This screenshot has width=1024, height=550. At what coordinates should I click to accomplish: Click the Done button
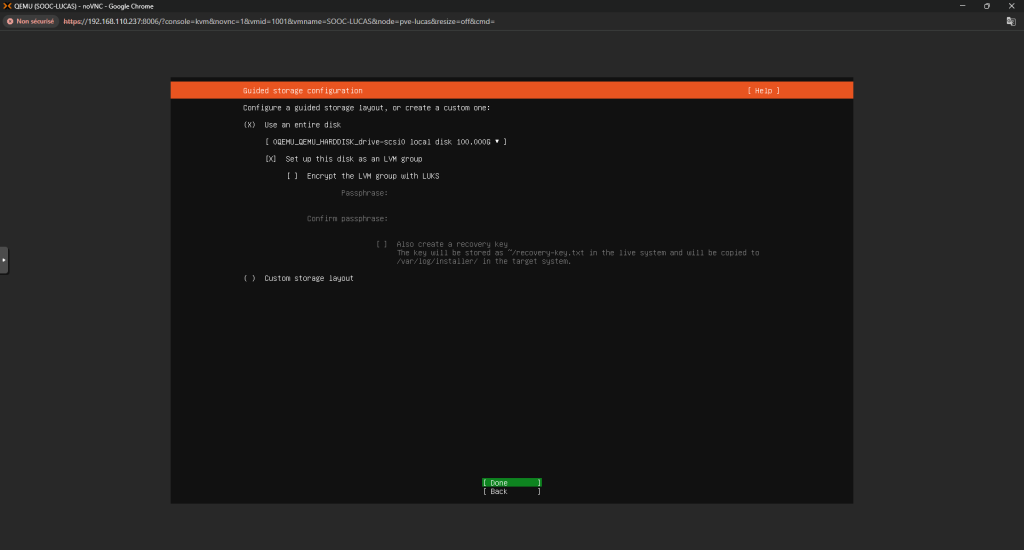click(511, 482)
